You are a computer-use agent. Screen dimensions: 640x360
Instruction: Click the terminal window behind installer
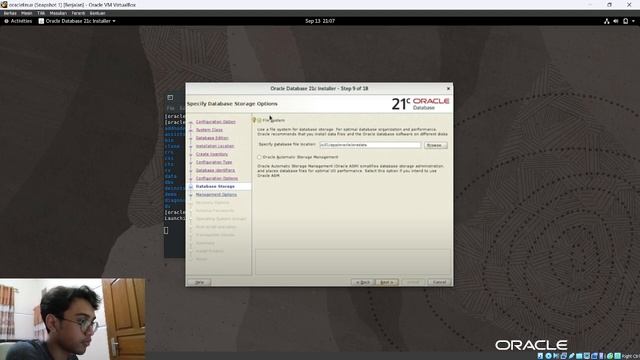[x=175, y=176]
